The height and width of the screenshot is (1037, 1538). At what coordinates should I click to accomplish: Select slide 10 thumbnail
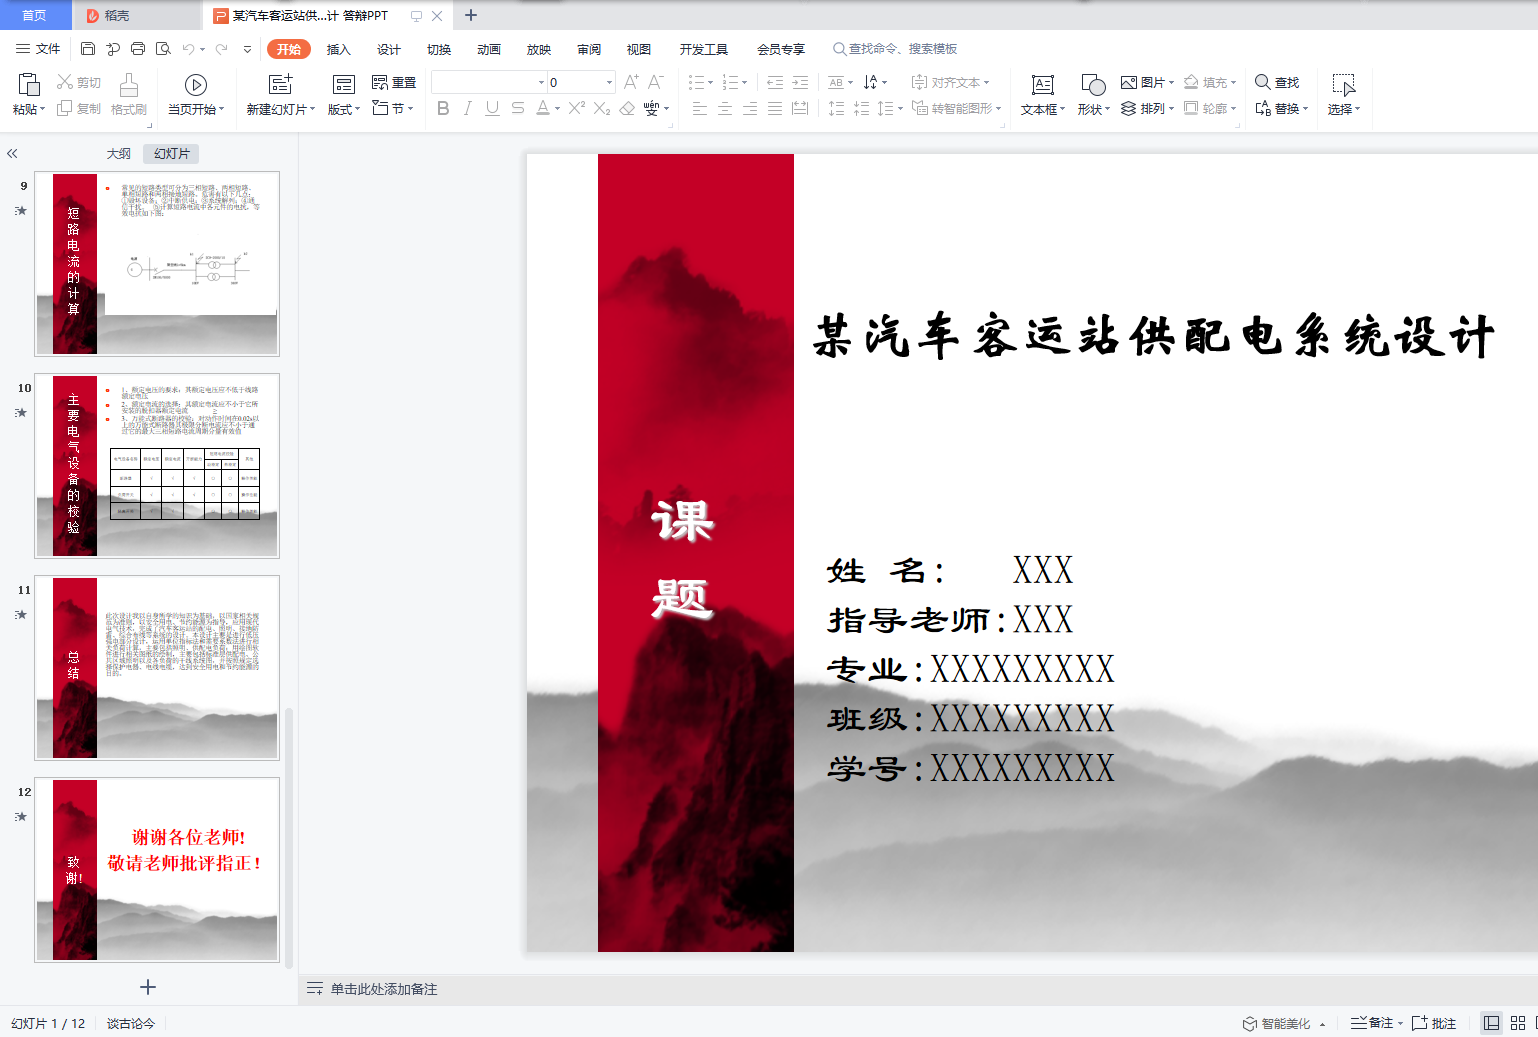(x=157, y=465)
